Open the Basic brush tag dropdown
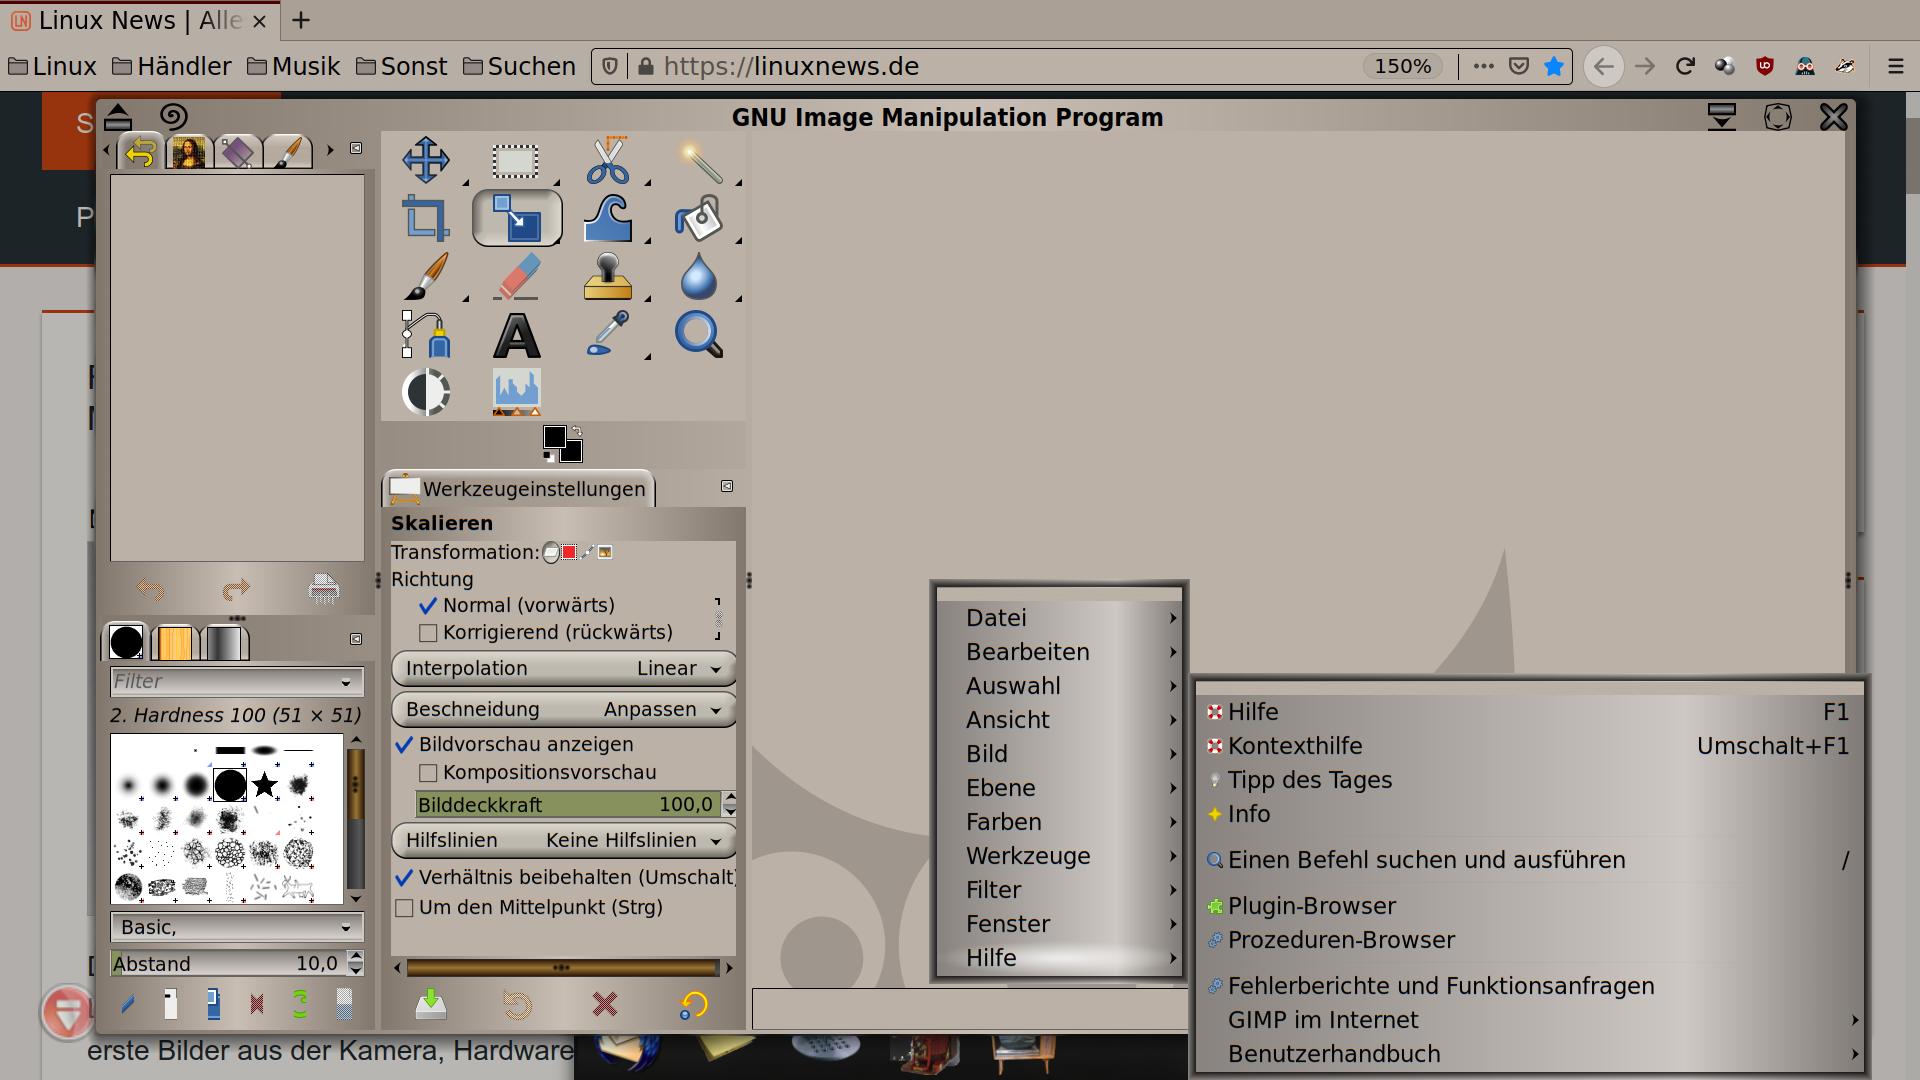The height and width of the screenshot is (1080, 1920). pos(237,927)
